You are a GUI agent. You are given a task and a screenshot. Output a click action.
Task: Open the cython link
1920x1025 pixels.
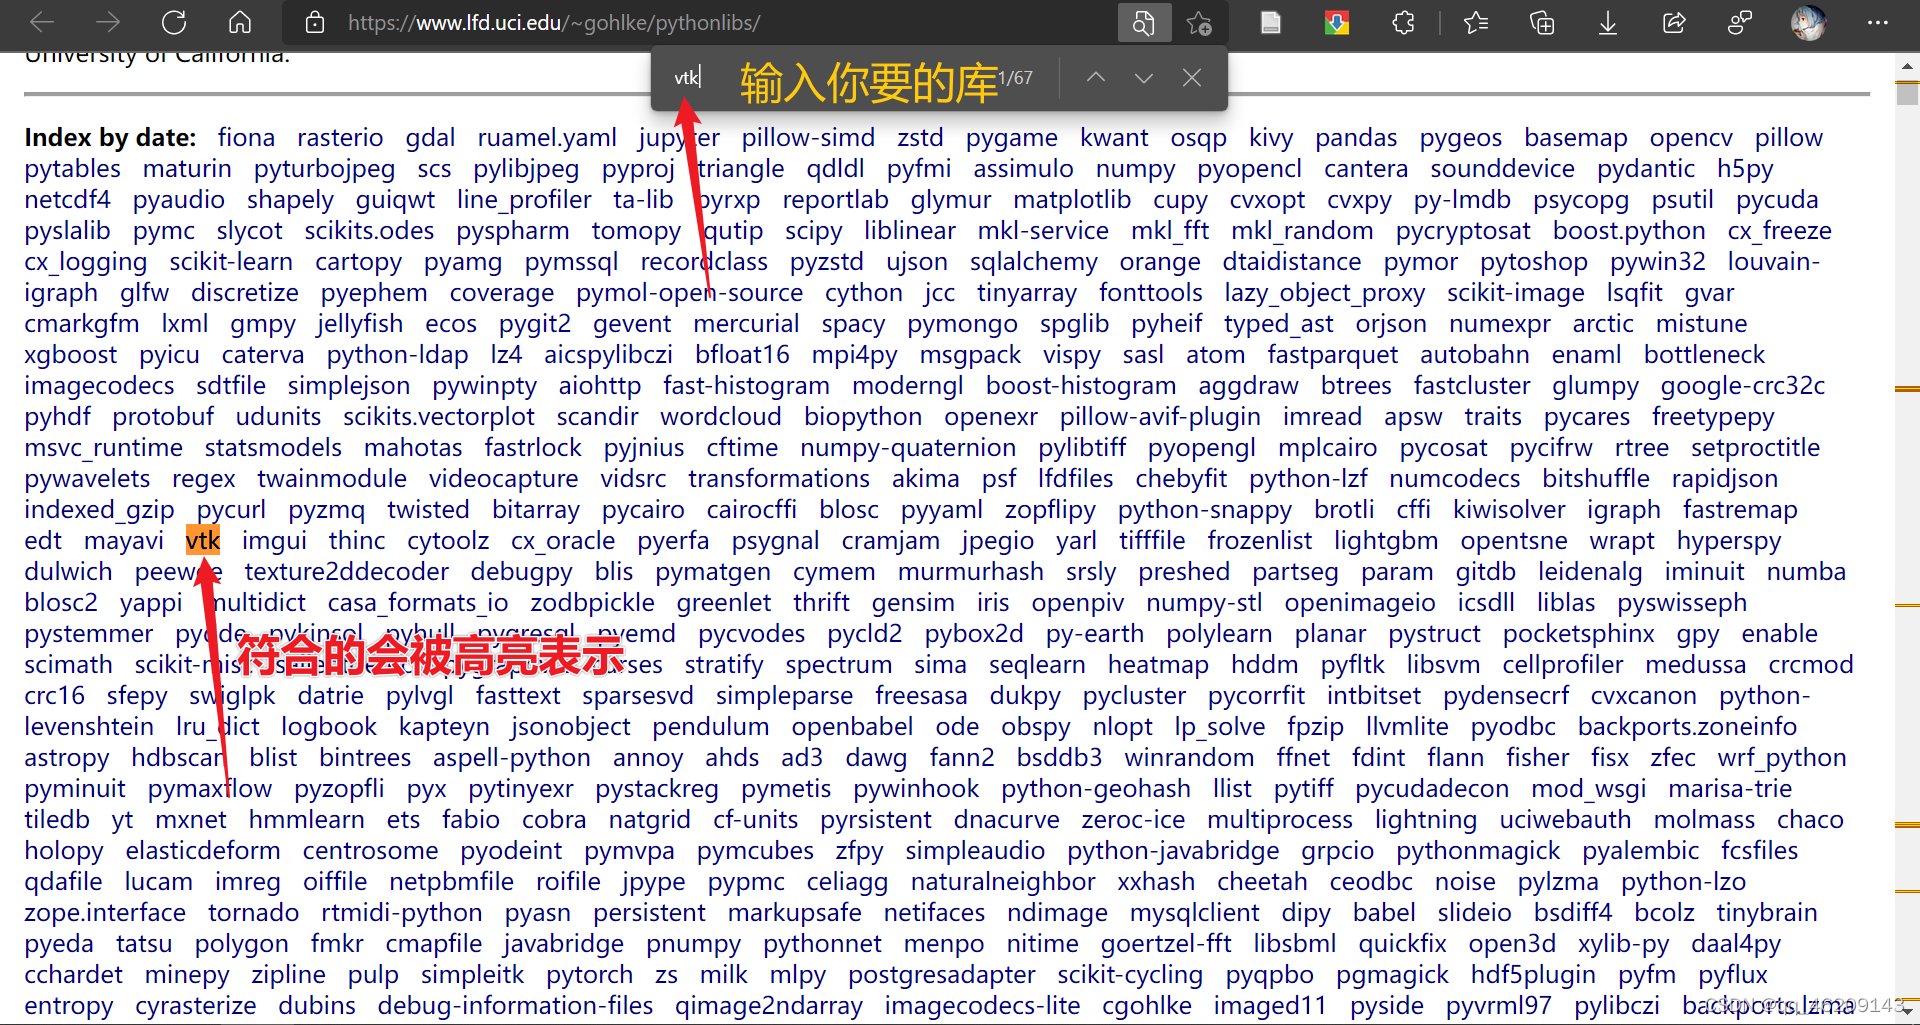click(864, 293)
